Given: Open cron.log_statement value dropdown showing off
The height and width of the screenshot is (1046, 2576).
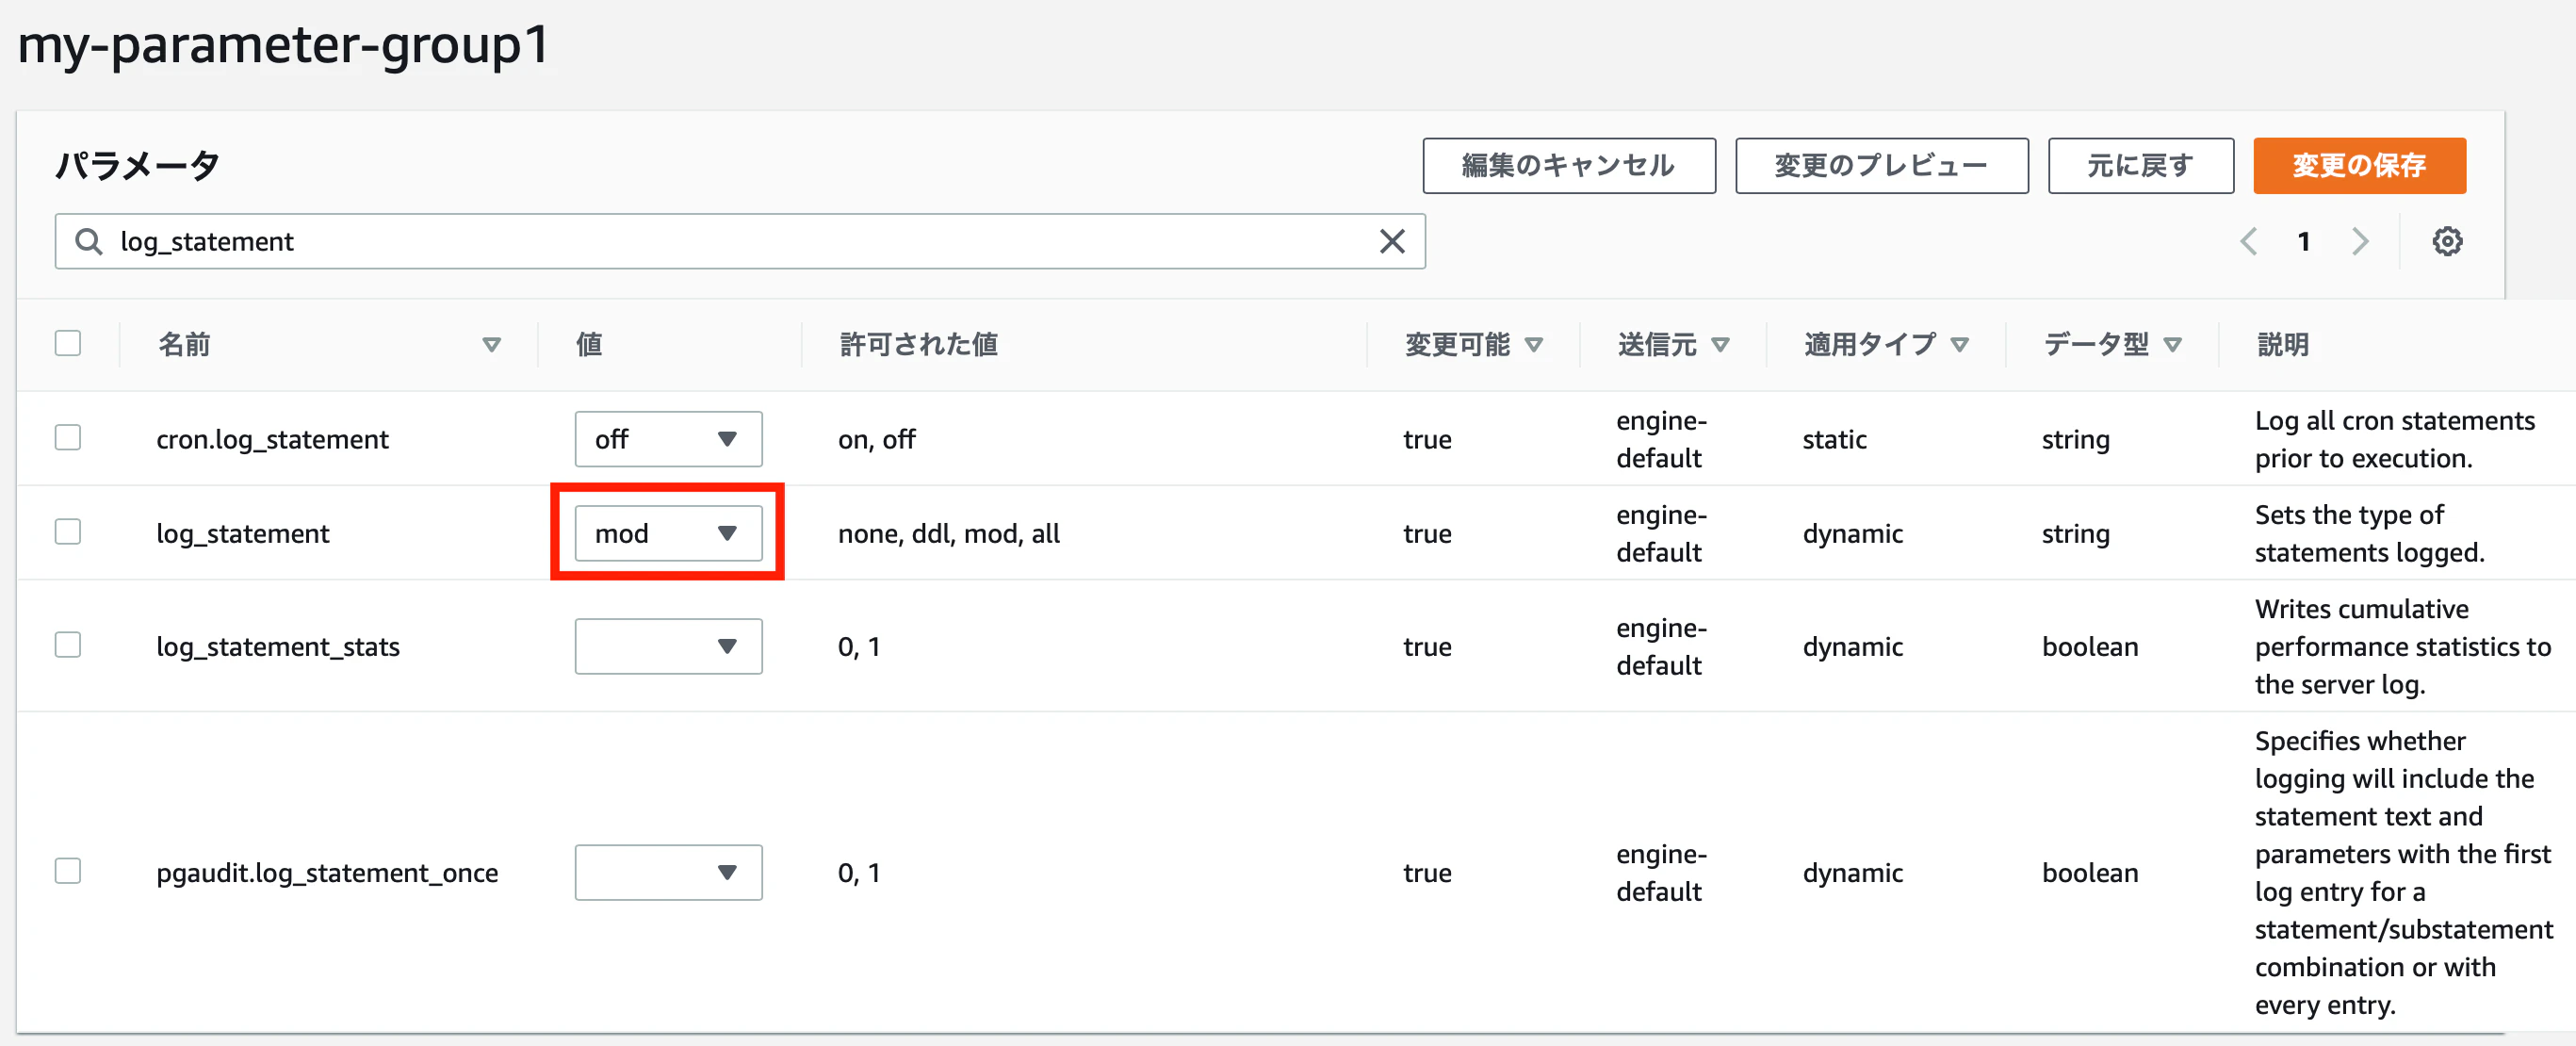Looking at the screenshot, I should coord(668,439).
